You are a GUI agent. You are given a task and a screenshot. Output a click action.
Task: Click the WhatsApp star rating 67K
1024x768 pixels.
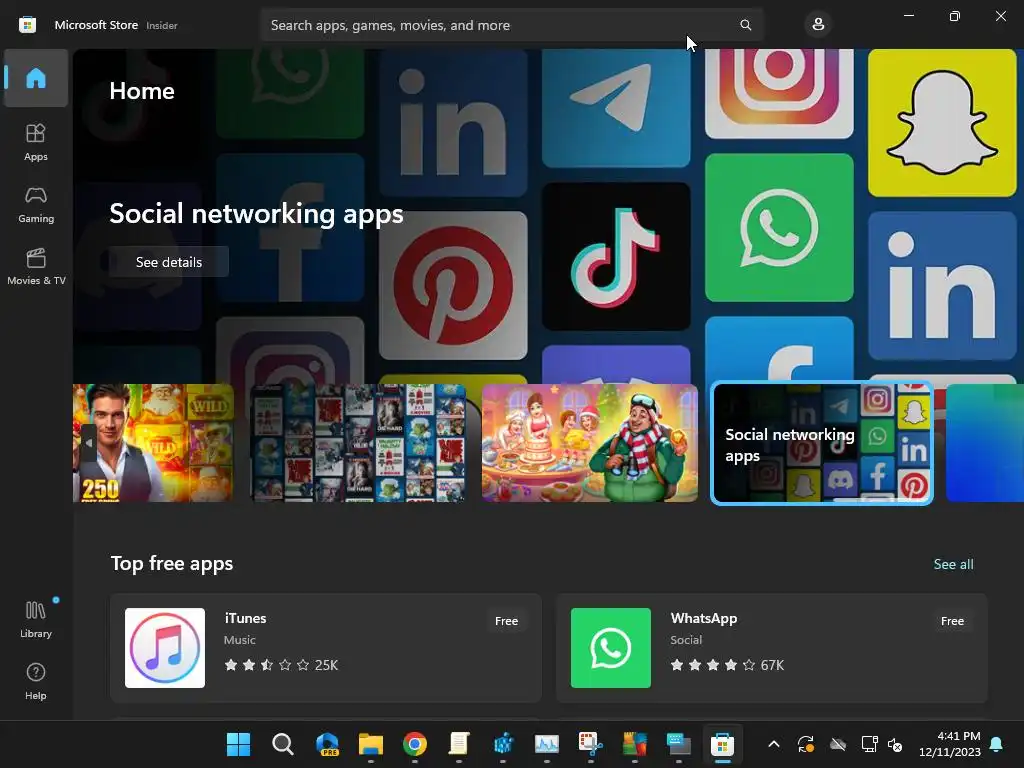pyautogui.click(x=727, y=665)
